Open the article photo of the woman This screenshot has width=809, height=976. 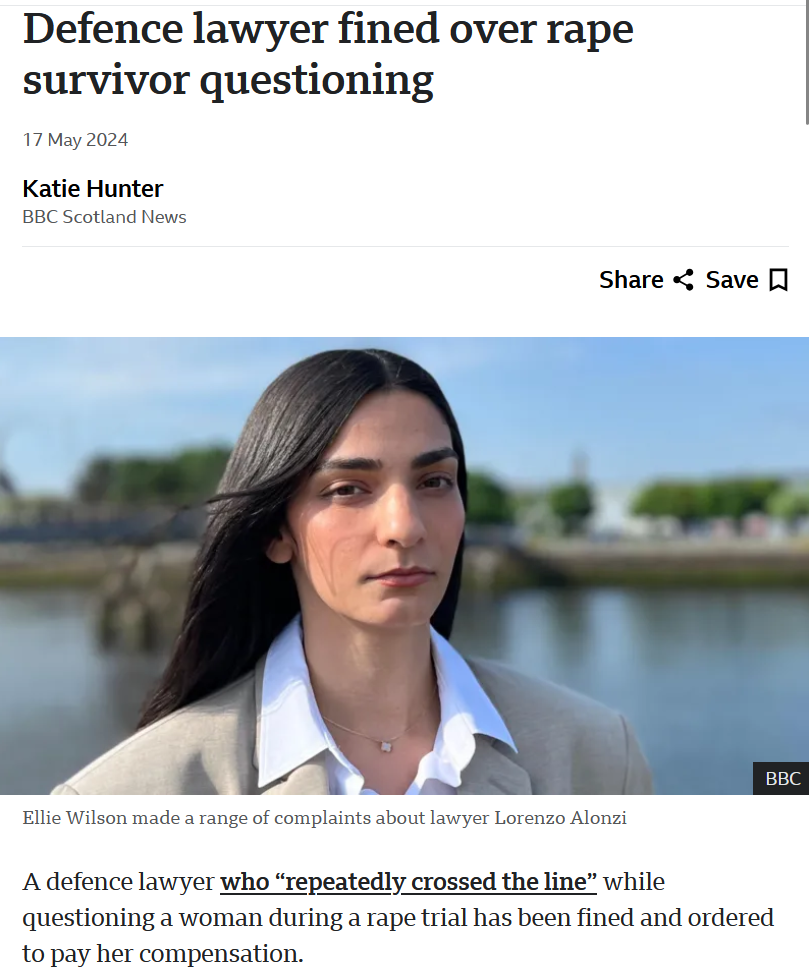[x=404, y=566]
